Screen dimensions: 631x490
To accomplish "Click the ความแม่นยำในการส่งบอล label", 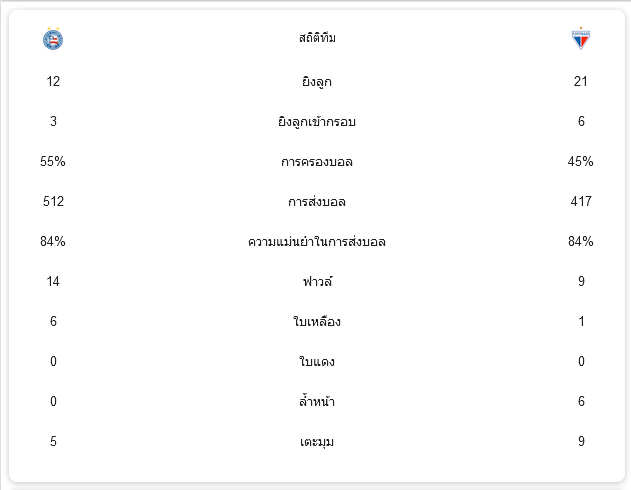I will 317,241.
